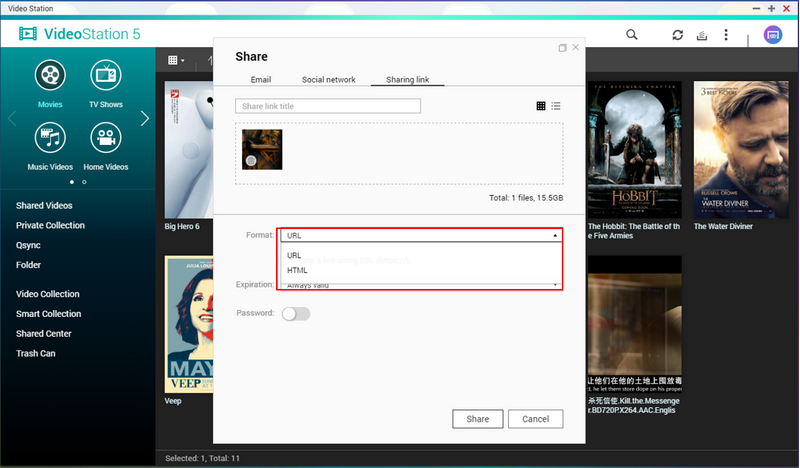Open the Expiration dropdown arrow

[x=555, y=285]
